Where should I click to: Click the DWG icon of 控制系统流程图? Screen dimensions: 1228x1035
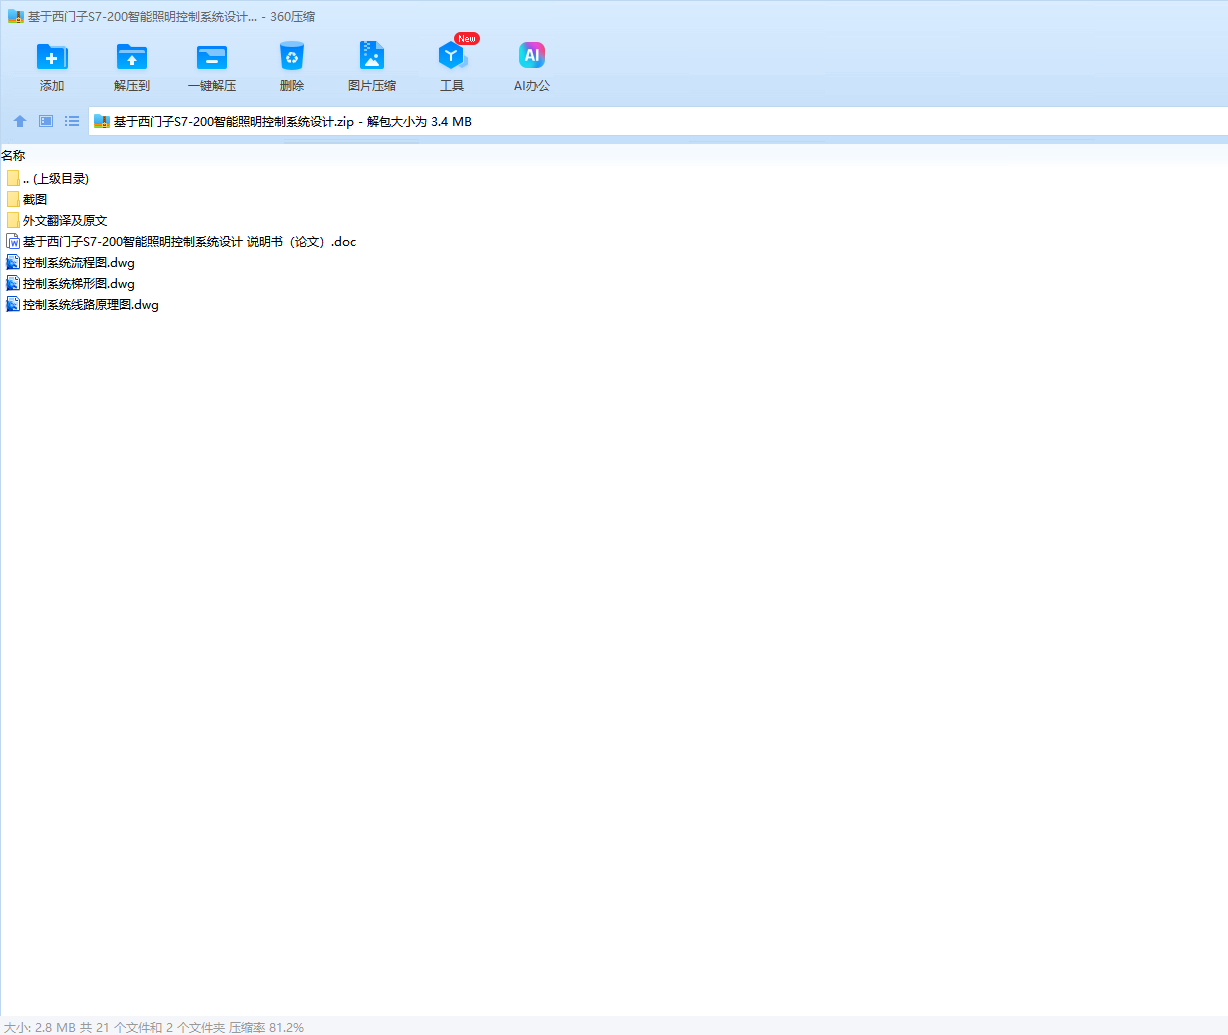pos(13,262)
